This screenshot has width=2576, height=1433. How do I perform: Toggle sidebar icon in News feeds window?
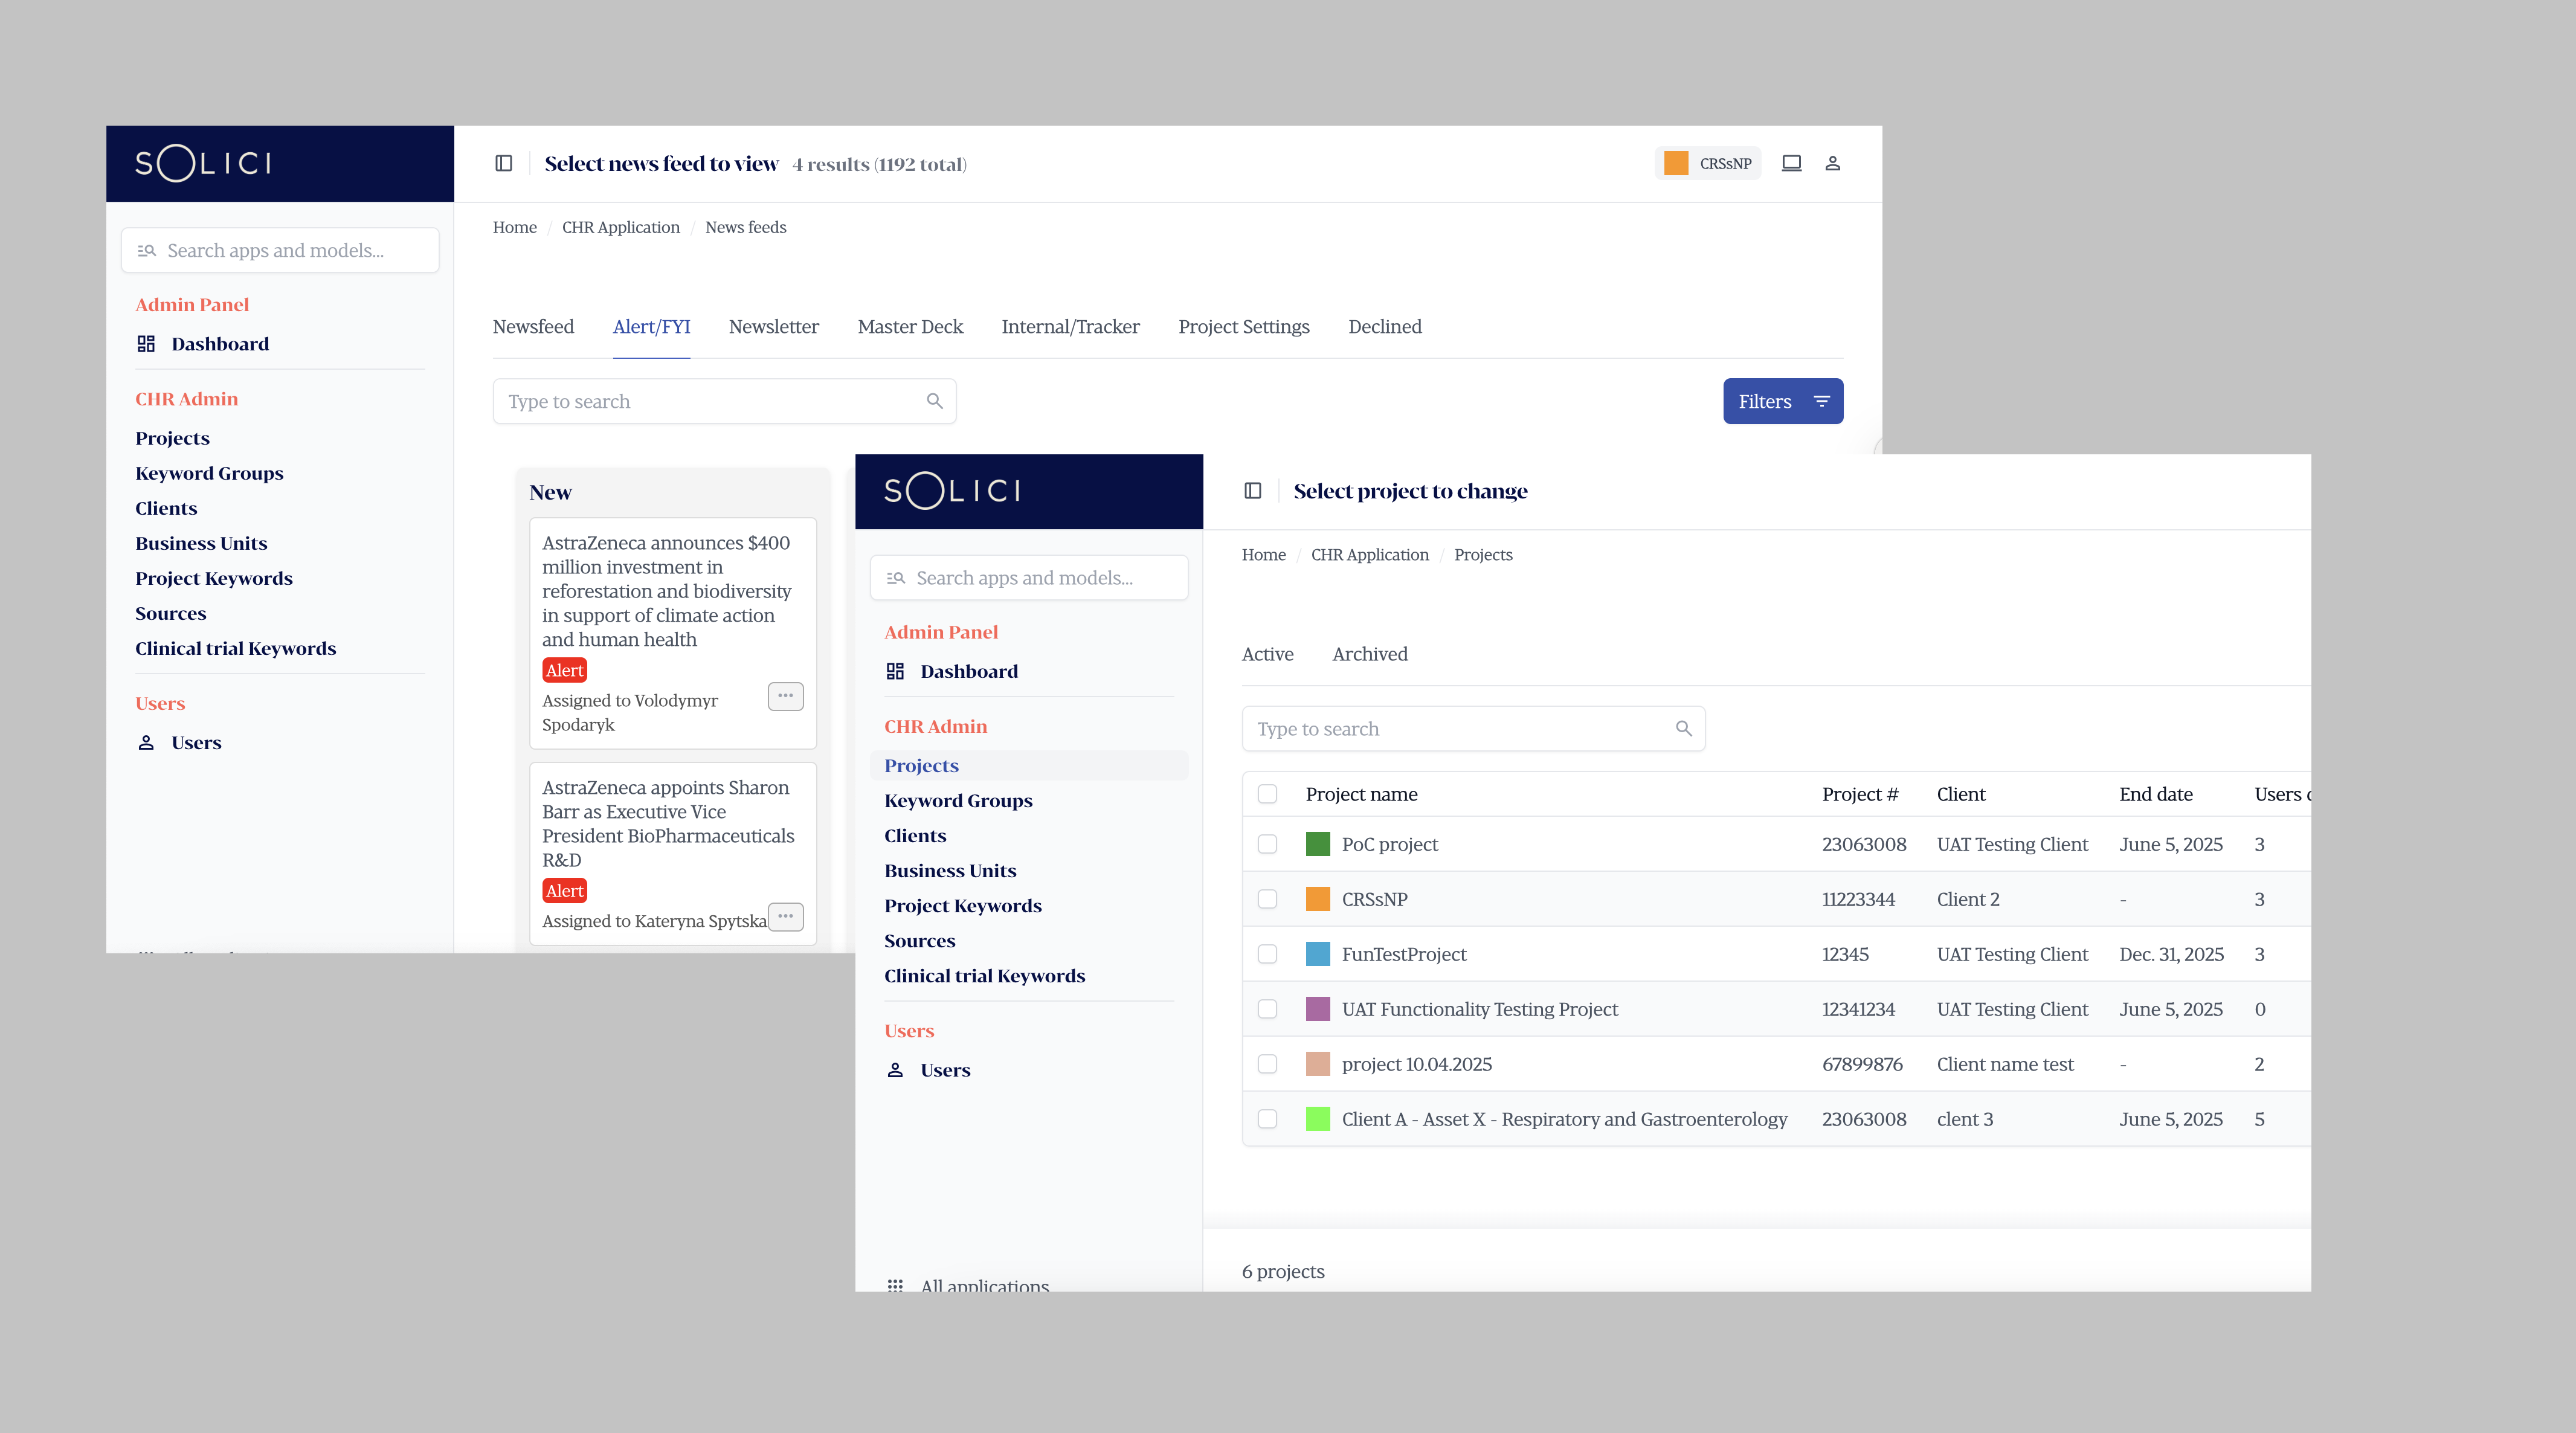pos(504,163)
